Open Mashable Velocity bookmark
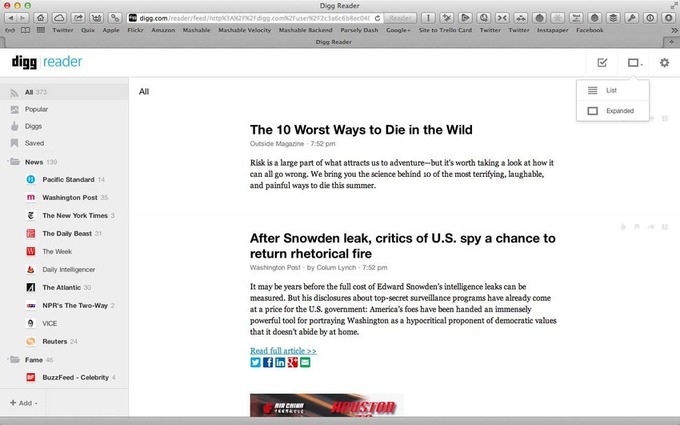 (x=245, y=30)
